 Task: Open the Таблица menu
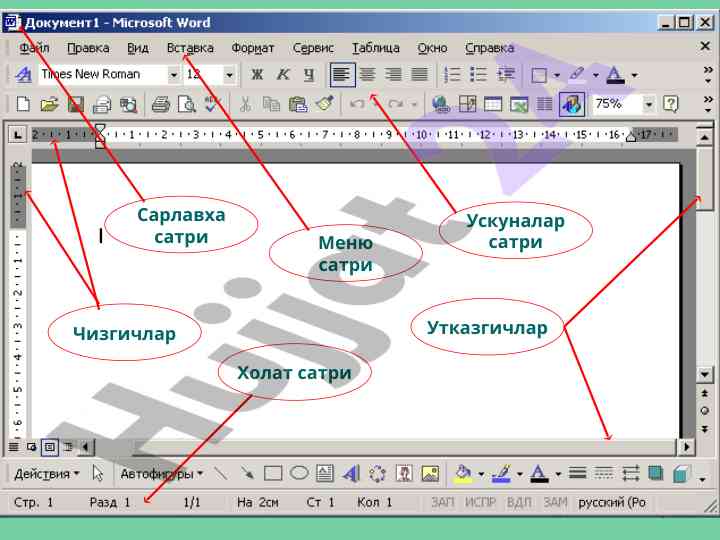tap(376, 48)
